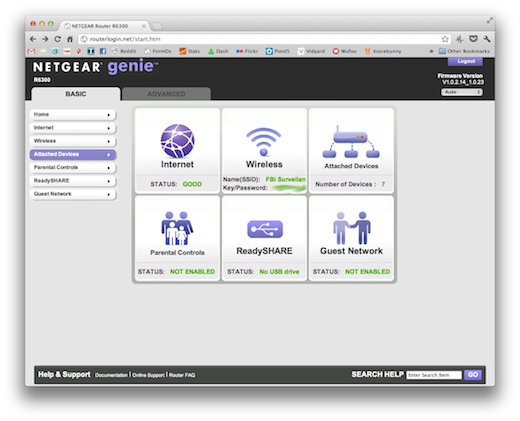Viewport: 520px width, 421px height.
Task: Open the Internet globe icon tile
Action: point(177,141)
